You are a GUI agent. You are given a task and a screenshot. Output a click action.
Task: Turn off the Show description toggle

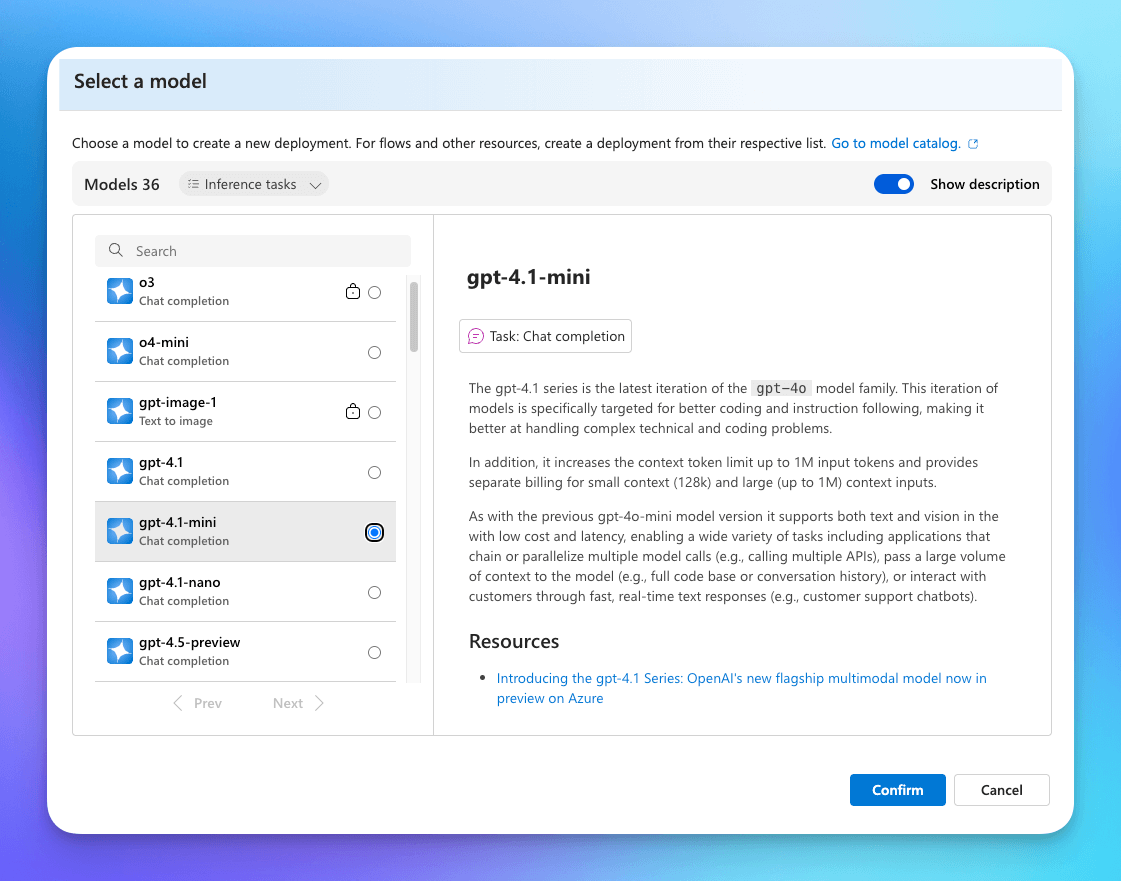tap(893, 184)
